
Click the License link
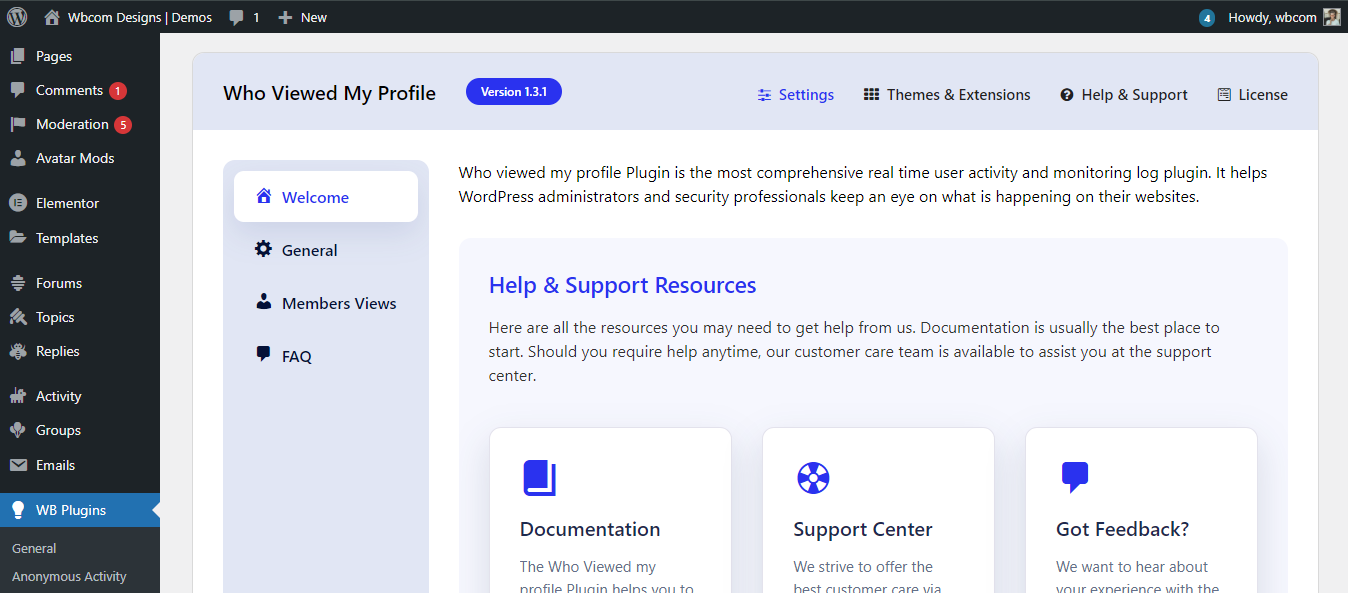(1252, 94)
